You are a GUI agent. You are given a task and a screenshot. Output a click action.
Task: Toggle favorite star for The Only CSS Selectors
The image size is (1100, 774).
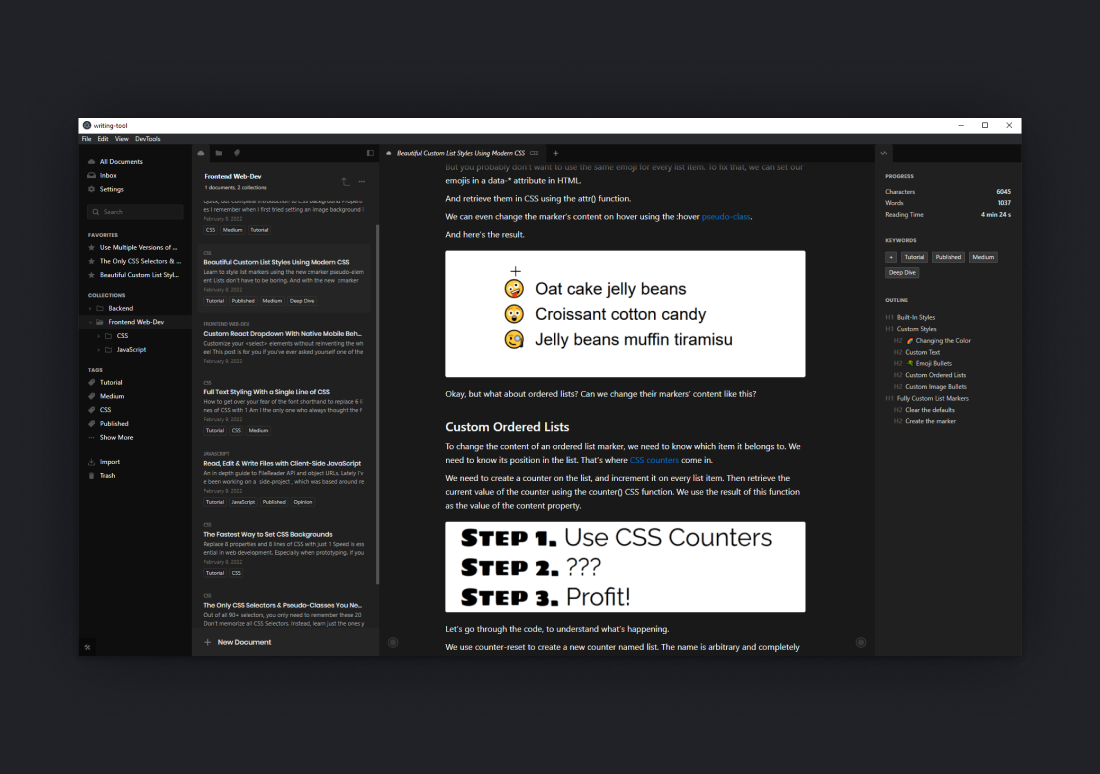[92, 261]
